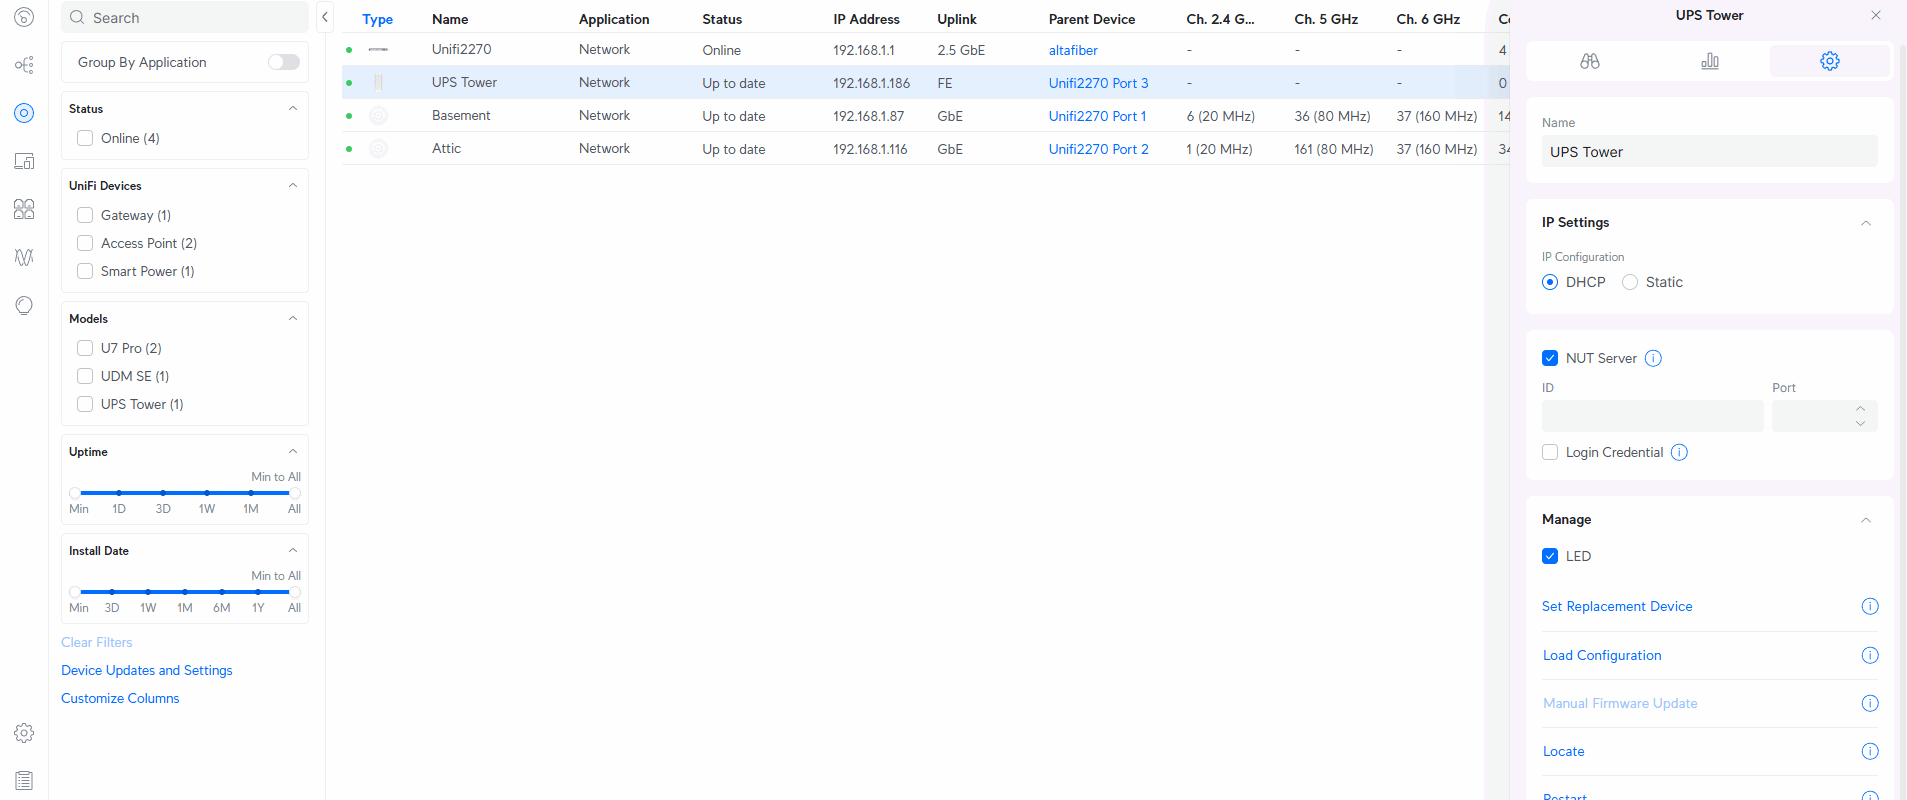The width and height of the screenshot is (1907, 800).
Task: Switch to the statistics chart tab
Action: pyautogui.click(x=1709, y=61)
